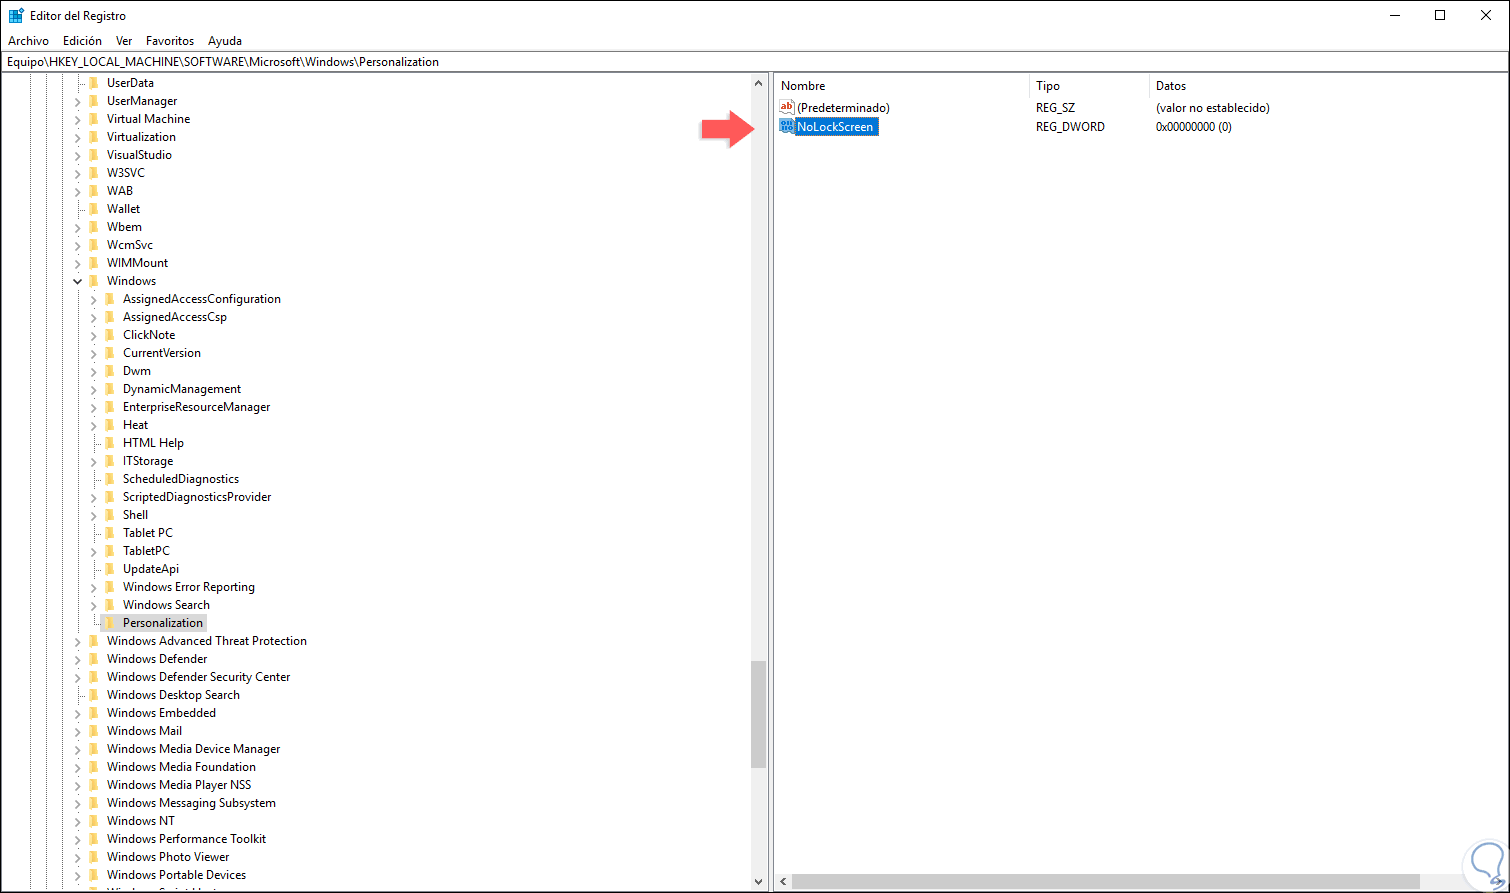Click the Dwm folder icon
The width and height of the screenshot is (1510, 893).
point(110,371)
